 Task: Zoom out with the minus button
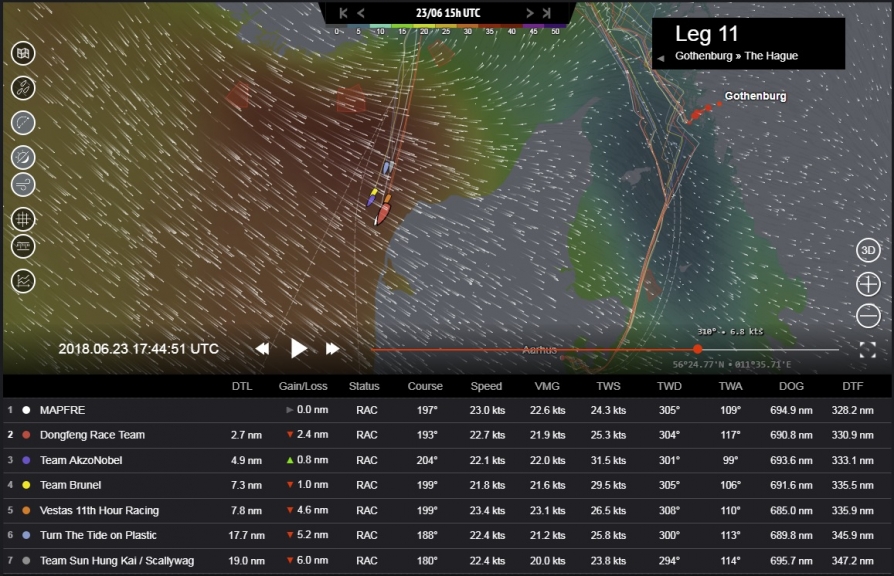(x=868, y=315)
